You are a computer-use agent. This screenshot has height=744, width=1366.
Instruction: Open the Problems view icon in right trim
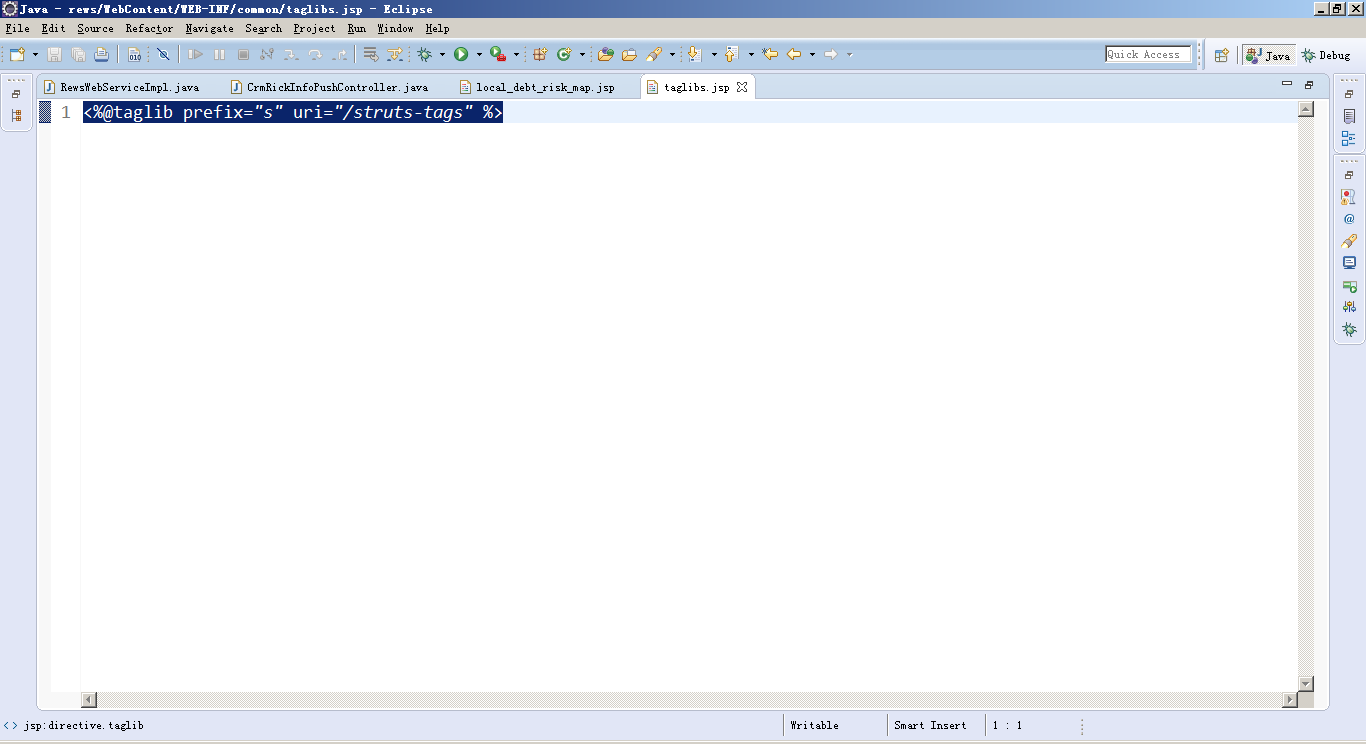point(1349,197)
